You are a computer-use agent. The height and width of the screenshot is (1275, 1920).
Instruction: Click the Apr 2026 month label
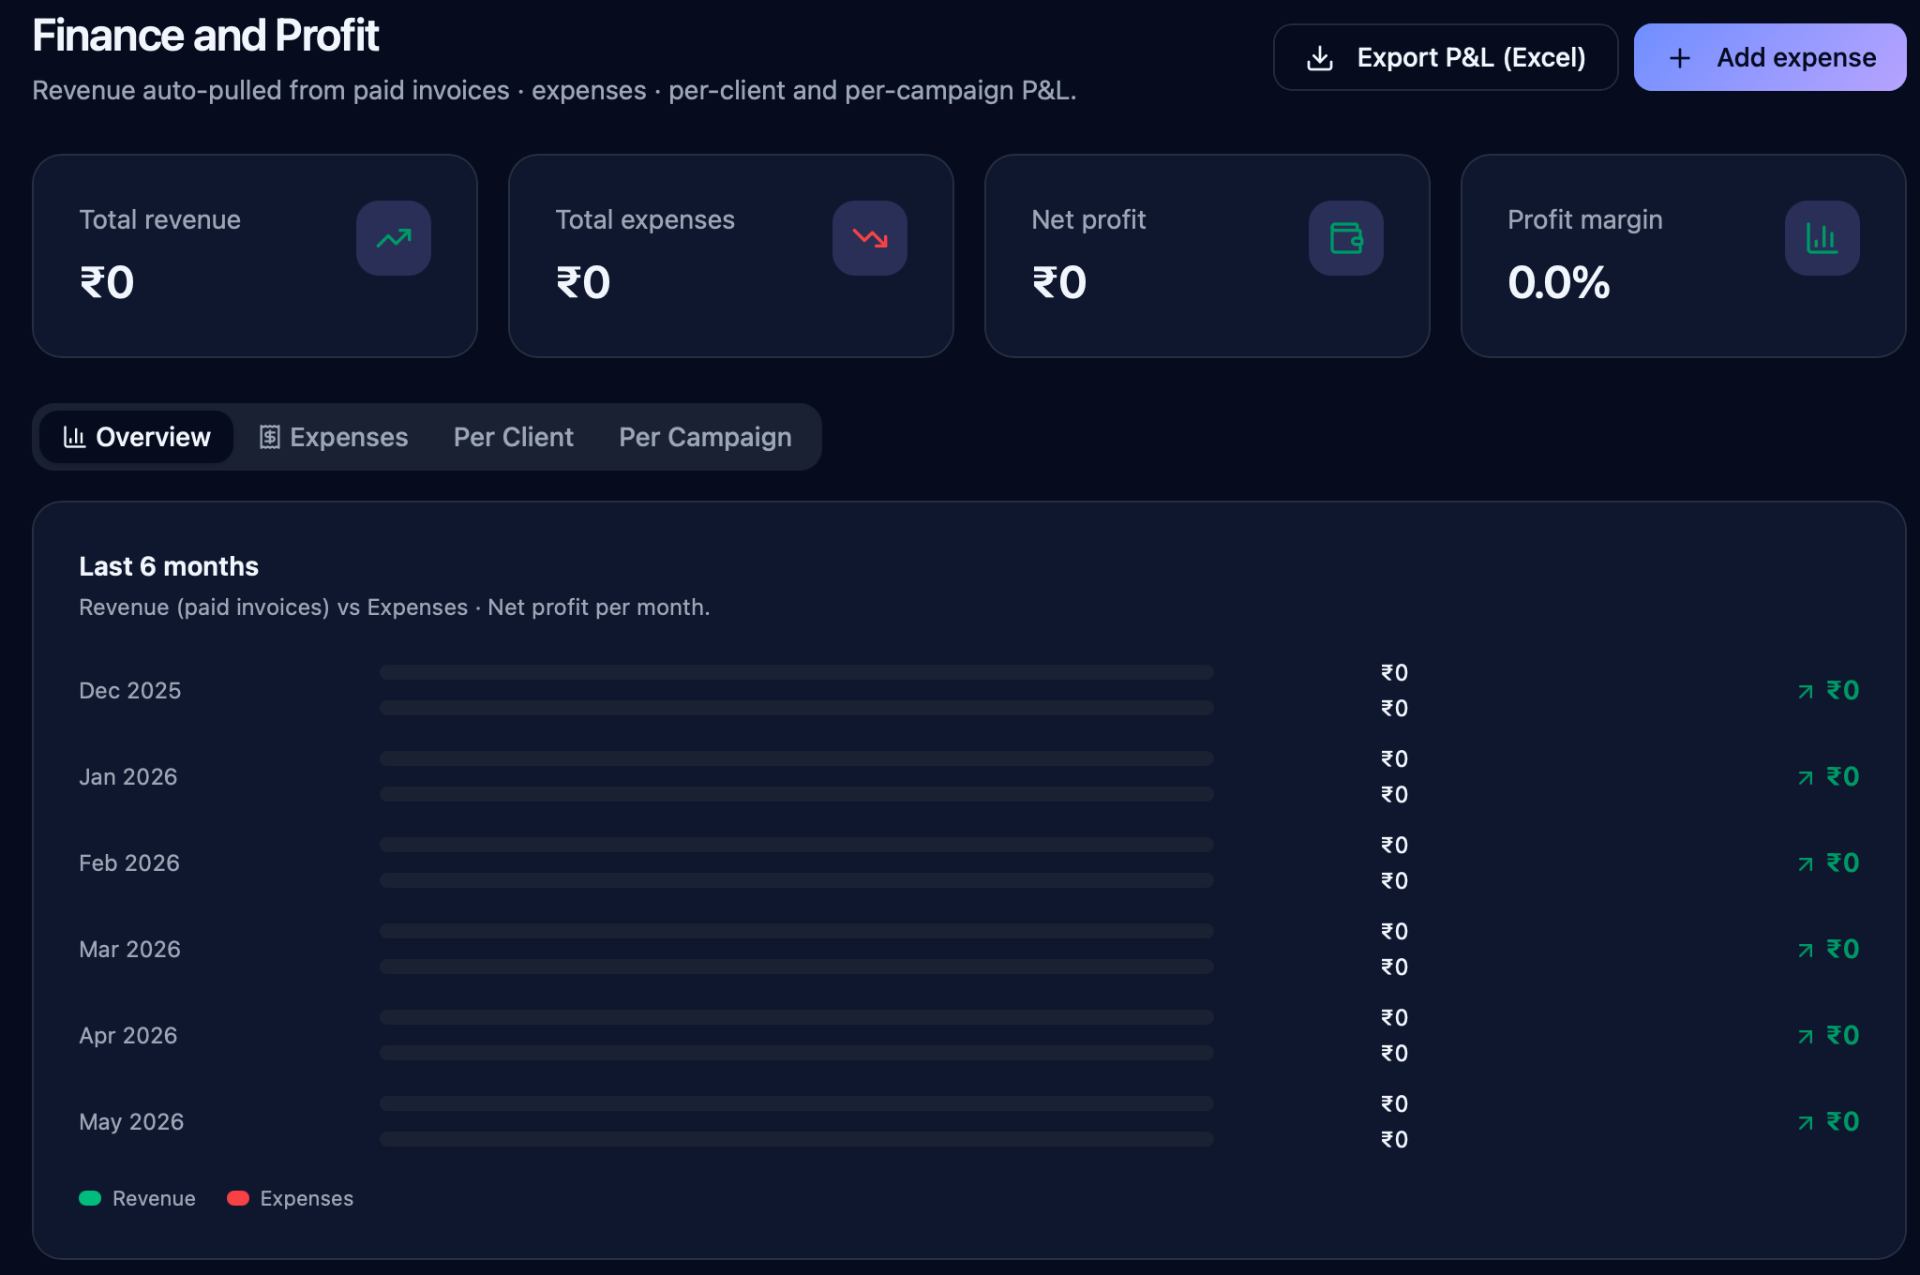tap(128, 1036)
